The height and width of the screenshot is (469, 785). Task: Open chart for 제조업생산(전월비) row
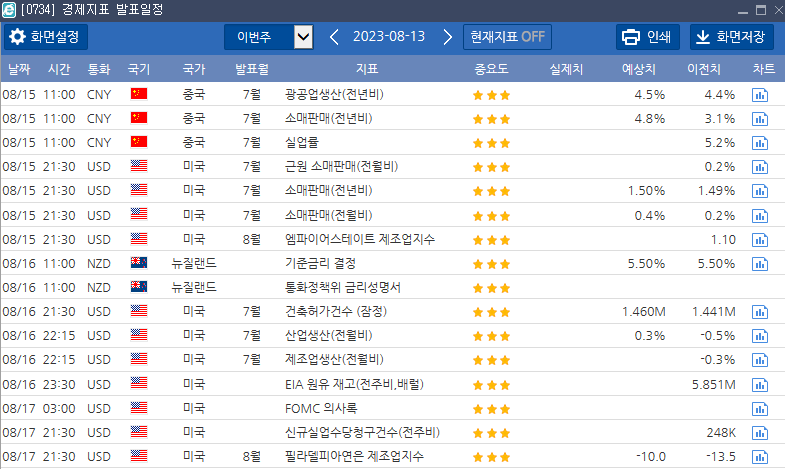759,360
